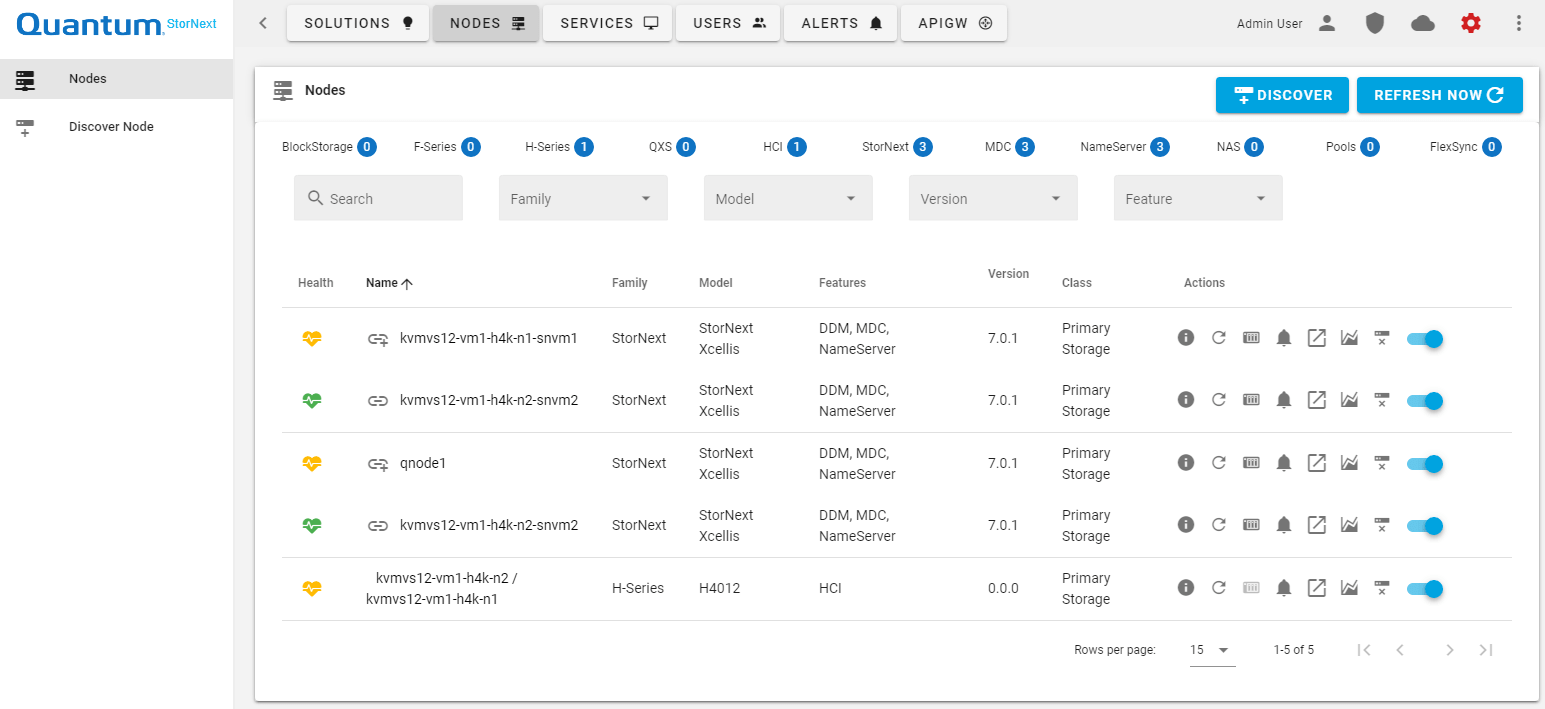Switch to the Services tab
Image resolution: width=1545 pixels, height=709 pixels.
pos(609,23)
